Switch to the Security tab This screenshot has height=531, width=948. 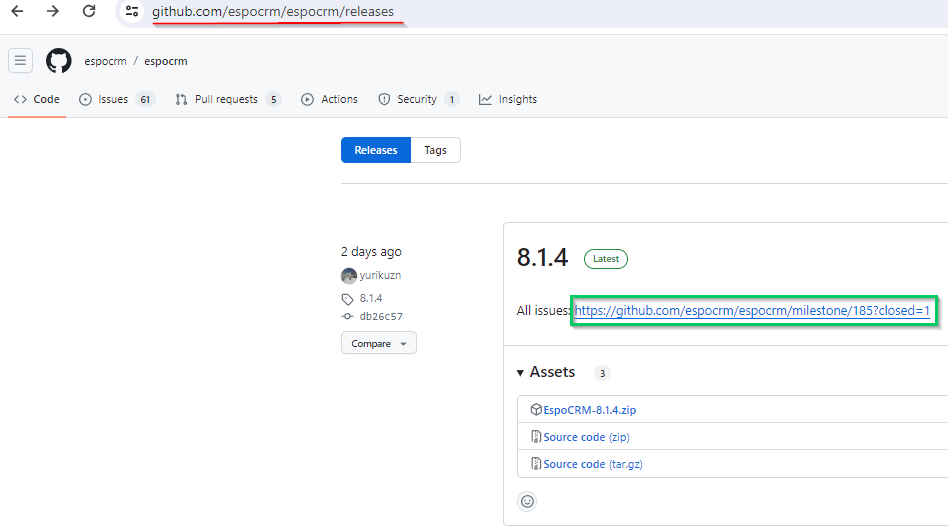click(x=418, y=99)
